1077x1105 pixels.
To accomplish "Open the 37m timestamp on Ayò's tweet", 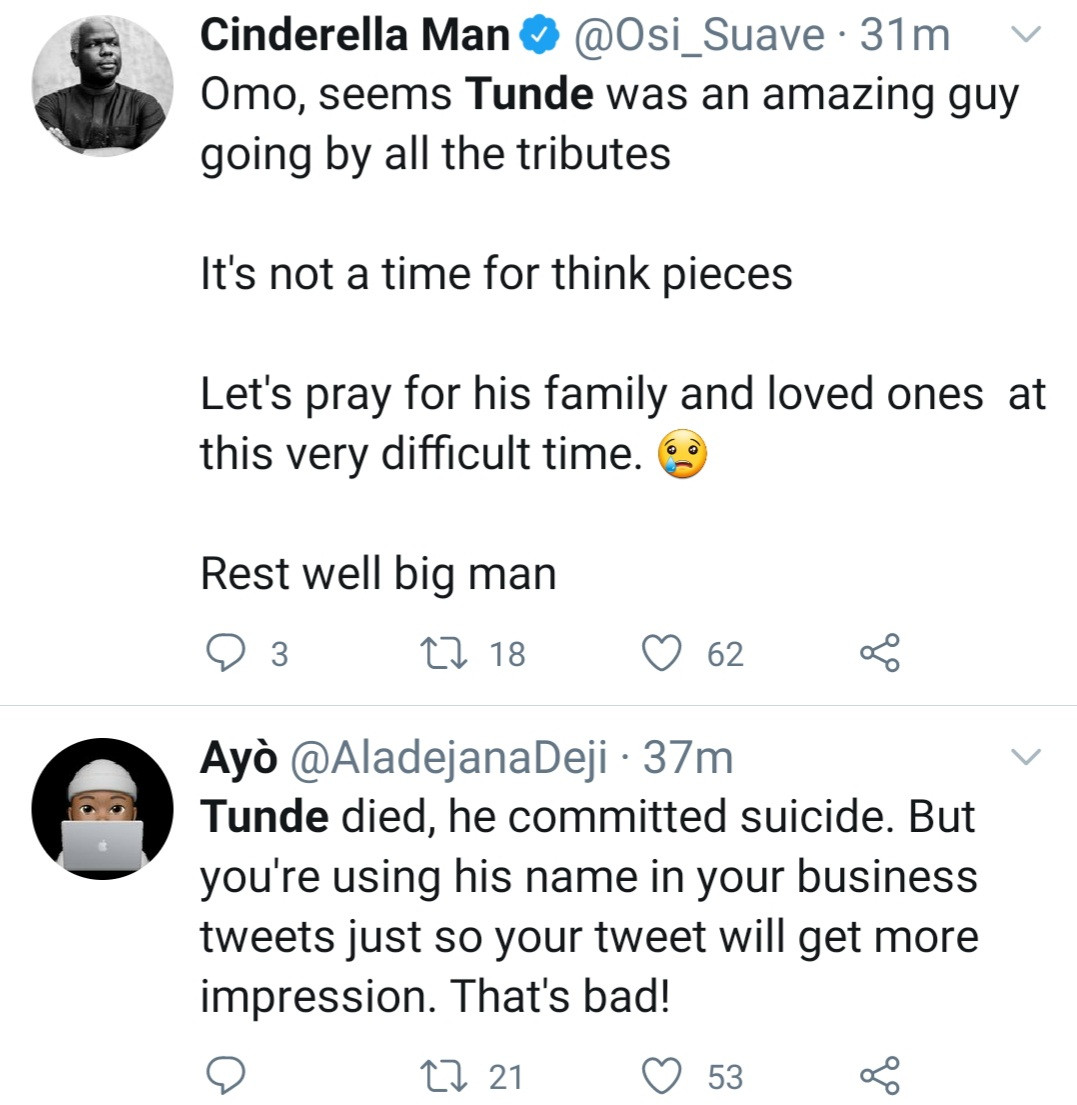I will pyautogui.click(x=688, y=760).
